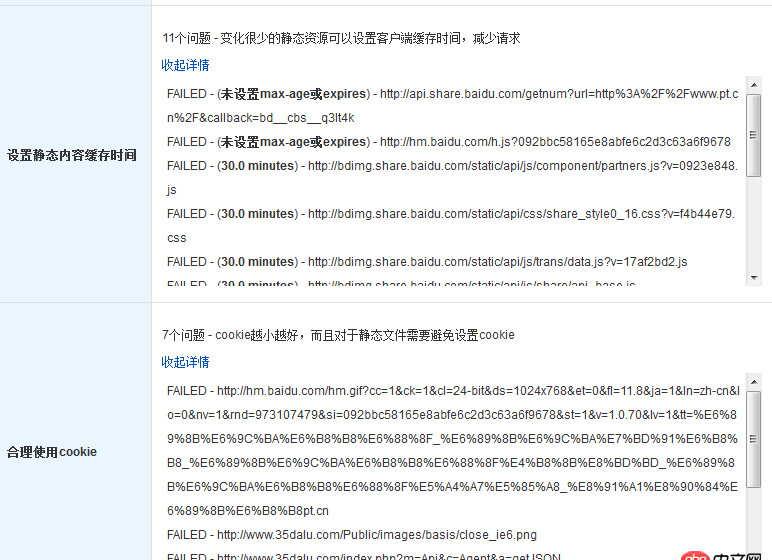This screenshot has height=560, width=772.
Task: Collapse details for static content cache section
Action: [185, 65]
